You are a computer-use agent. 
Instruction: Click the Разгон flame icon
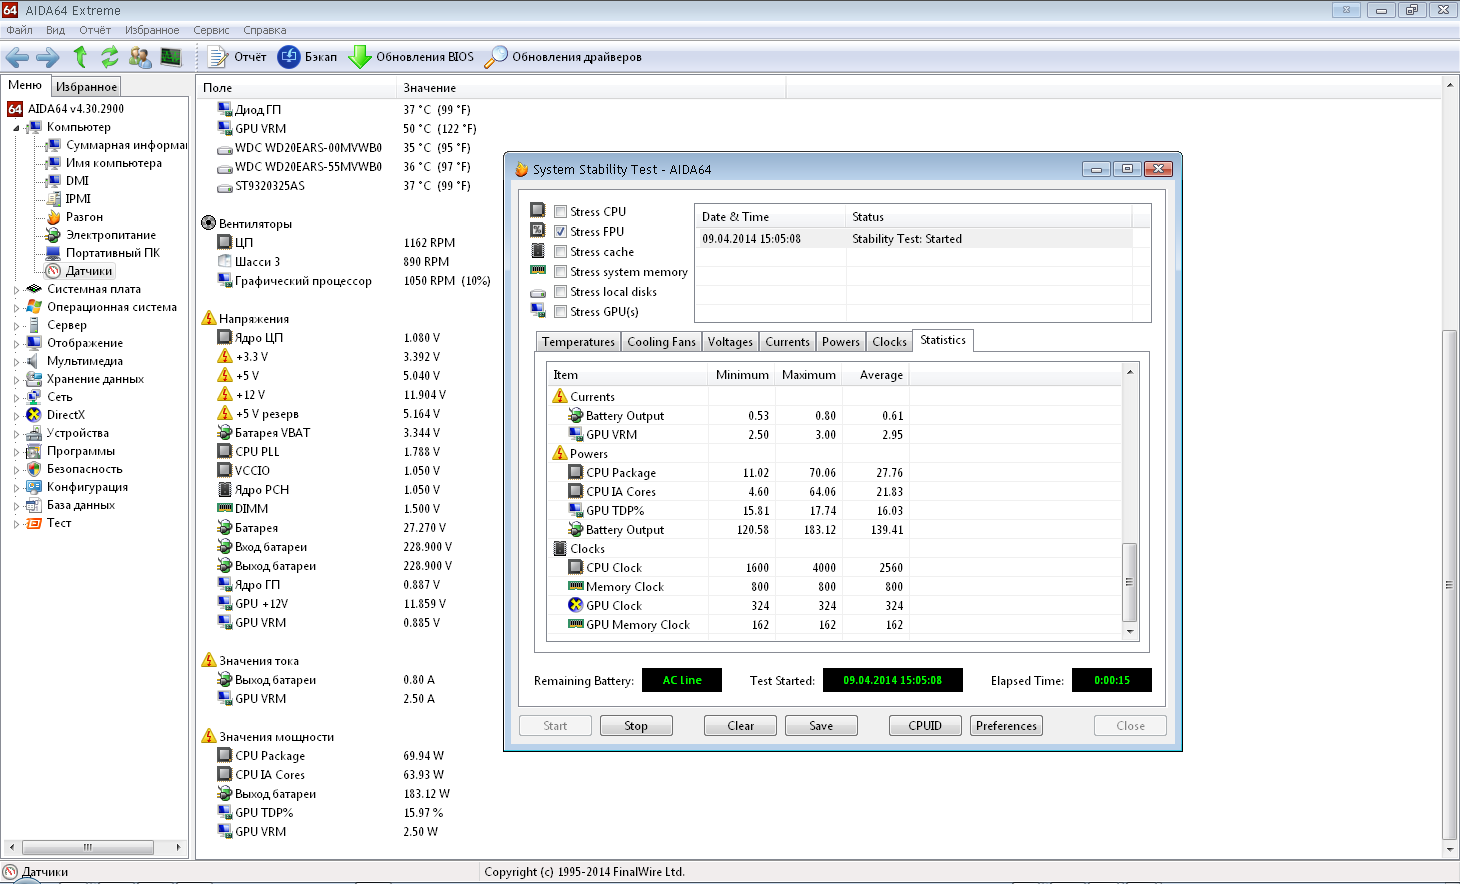tap(54, 217)
